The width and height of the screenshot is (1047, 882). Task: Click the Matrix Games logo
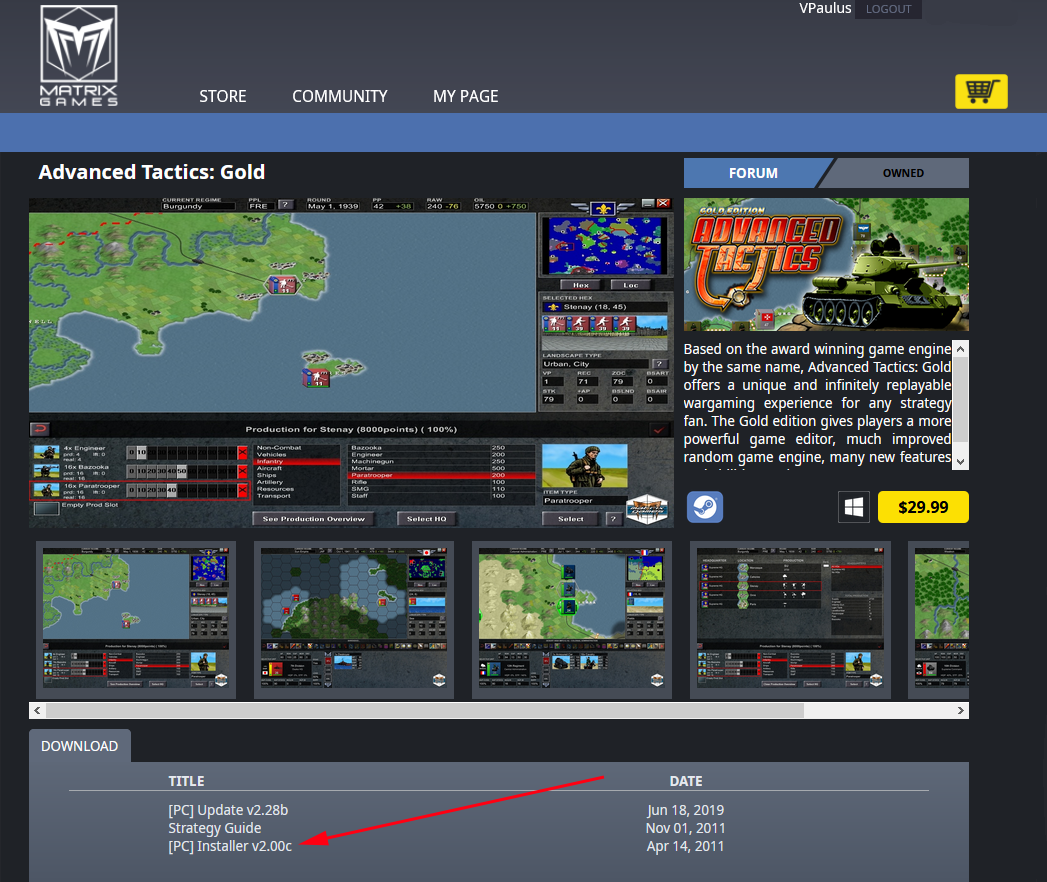point(79,55)
